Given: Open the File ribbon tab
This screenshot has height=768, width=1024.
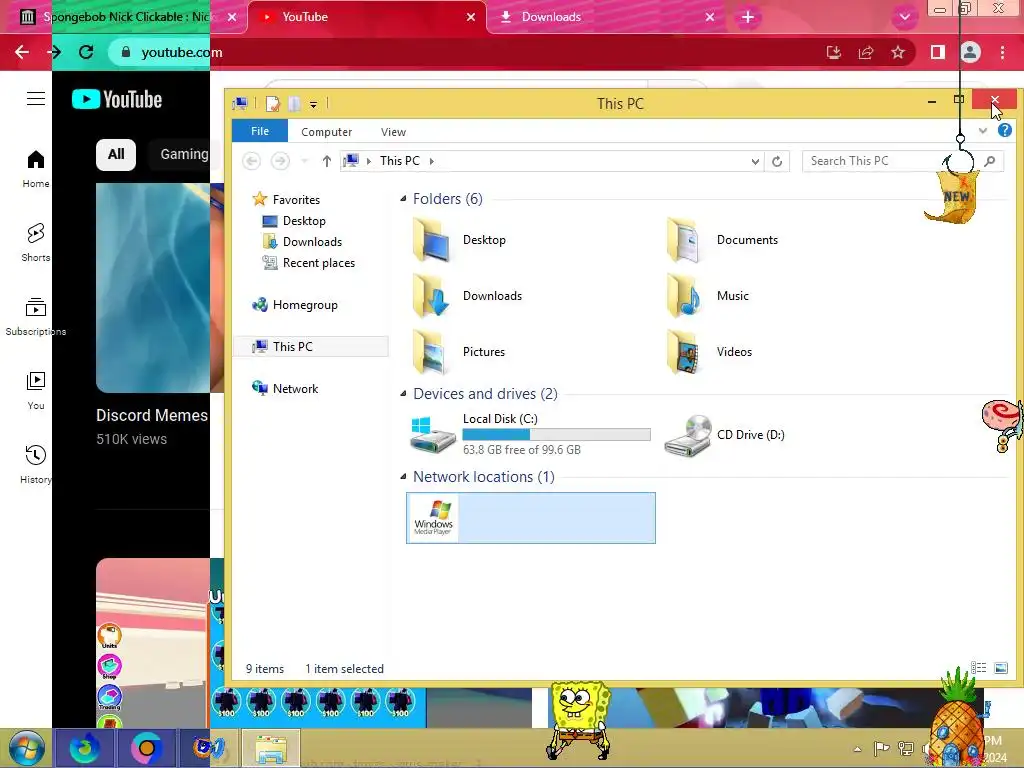Looking at the screenshot, I should coord(260,131).
